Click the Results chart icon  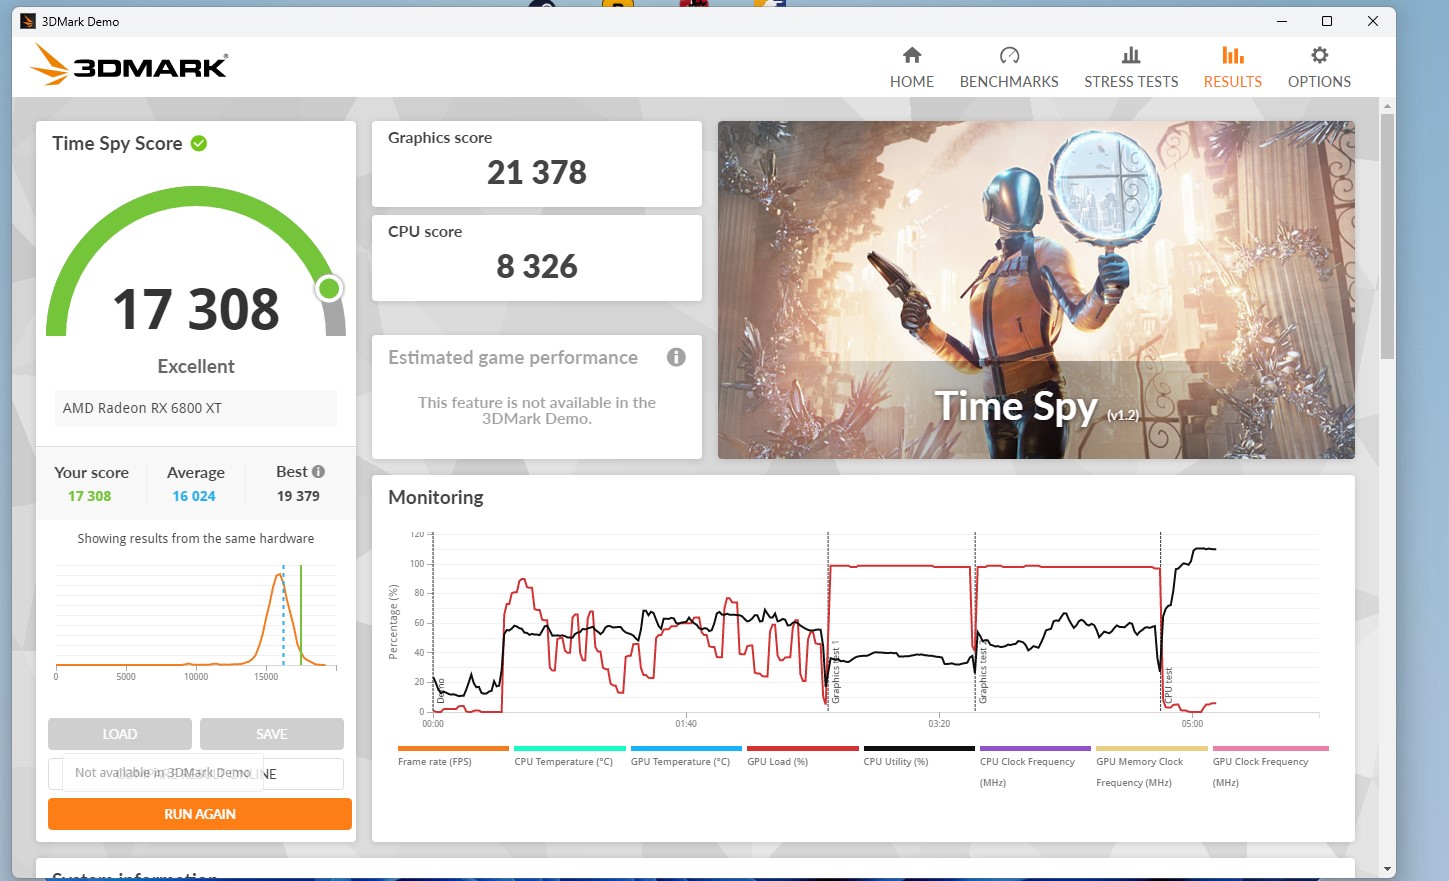(x=1233, y=55)
